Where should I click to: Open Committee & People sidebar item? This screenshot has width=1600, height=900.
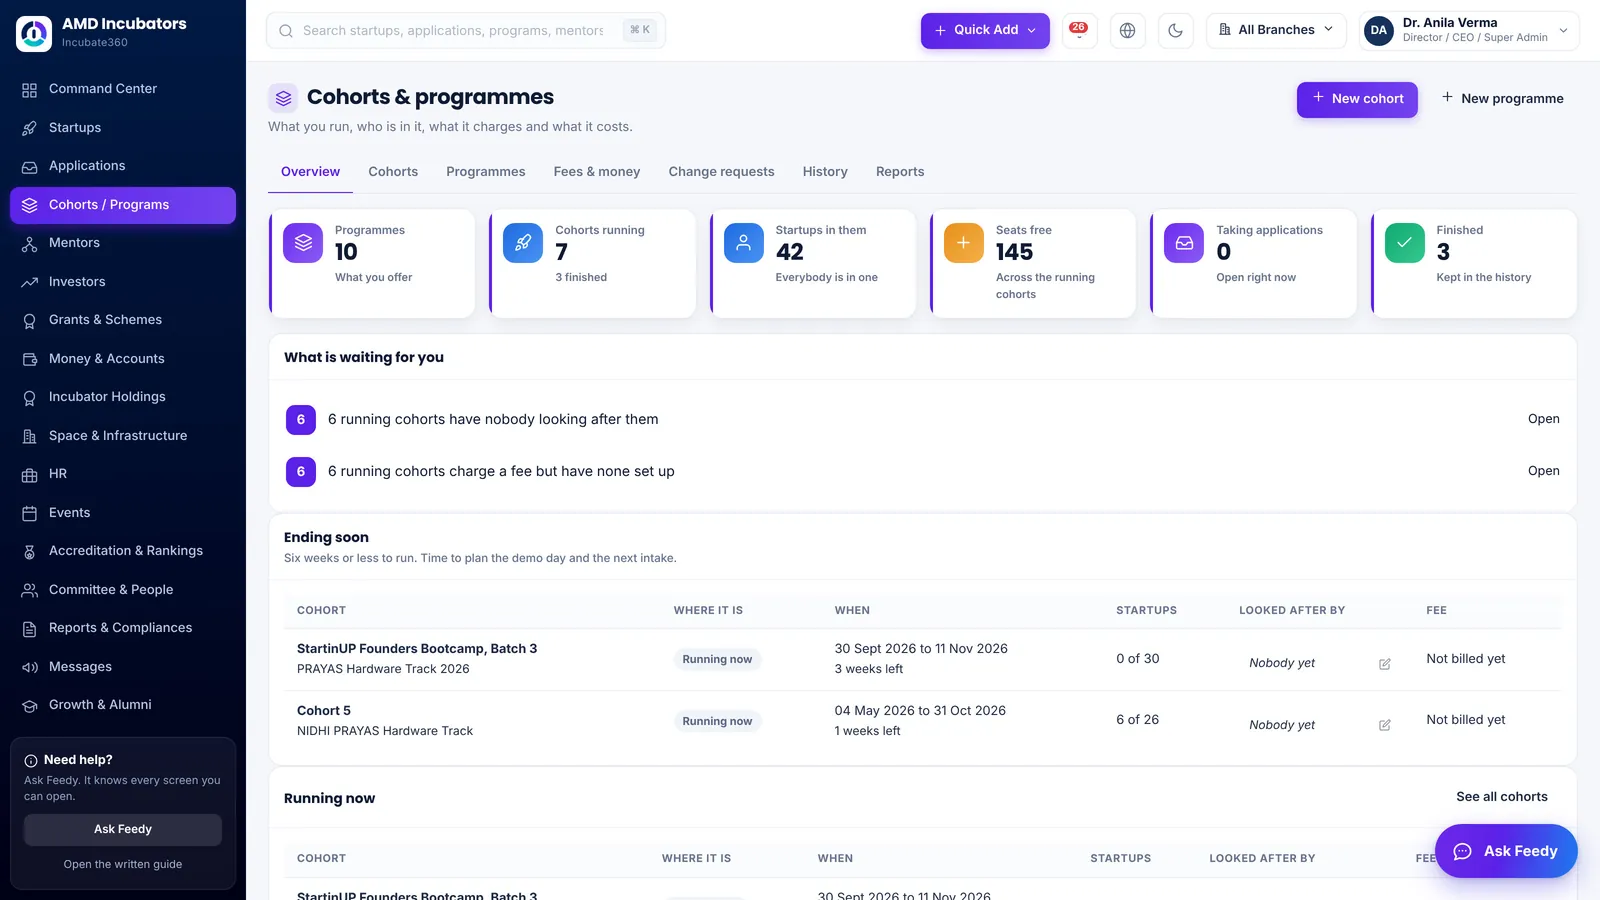123,590
